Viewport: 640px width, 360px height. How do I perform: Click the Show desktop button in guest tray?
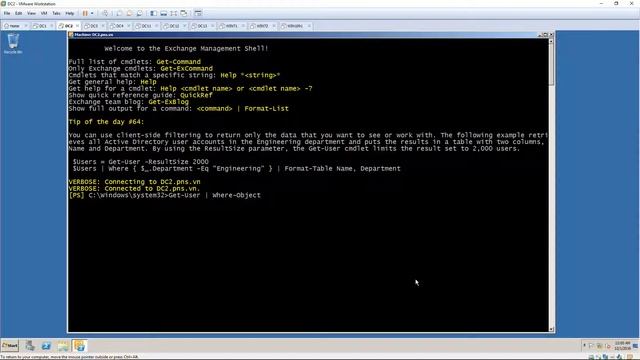pyautogui.click(x=636, y=346)
